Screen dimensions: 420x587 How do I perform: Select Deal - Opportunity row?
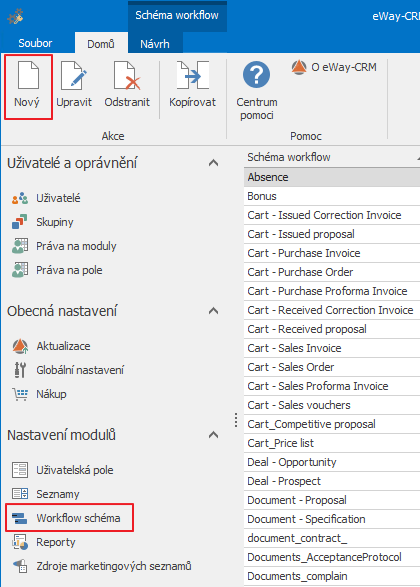click(332, 462)
